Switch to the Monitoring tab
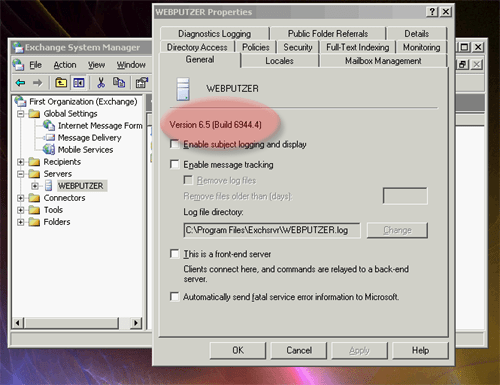 [421, 47]
